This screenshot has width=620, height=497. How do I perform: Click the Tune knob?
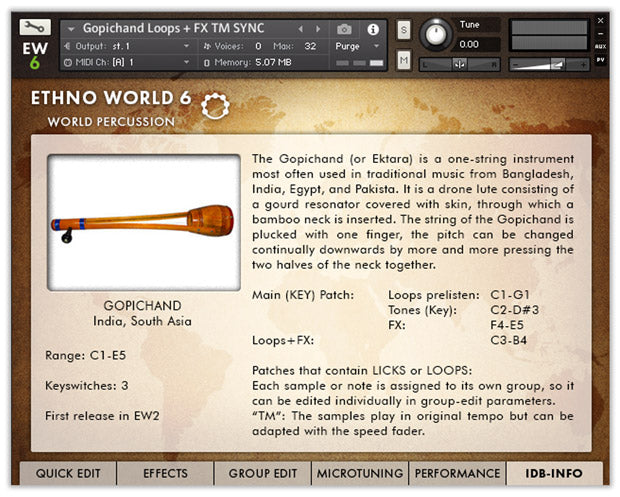436,34
